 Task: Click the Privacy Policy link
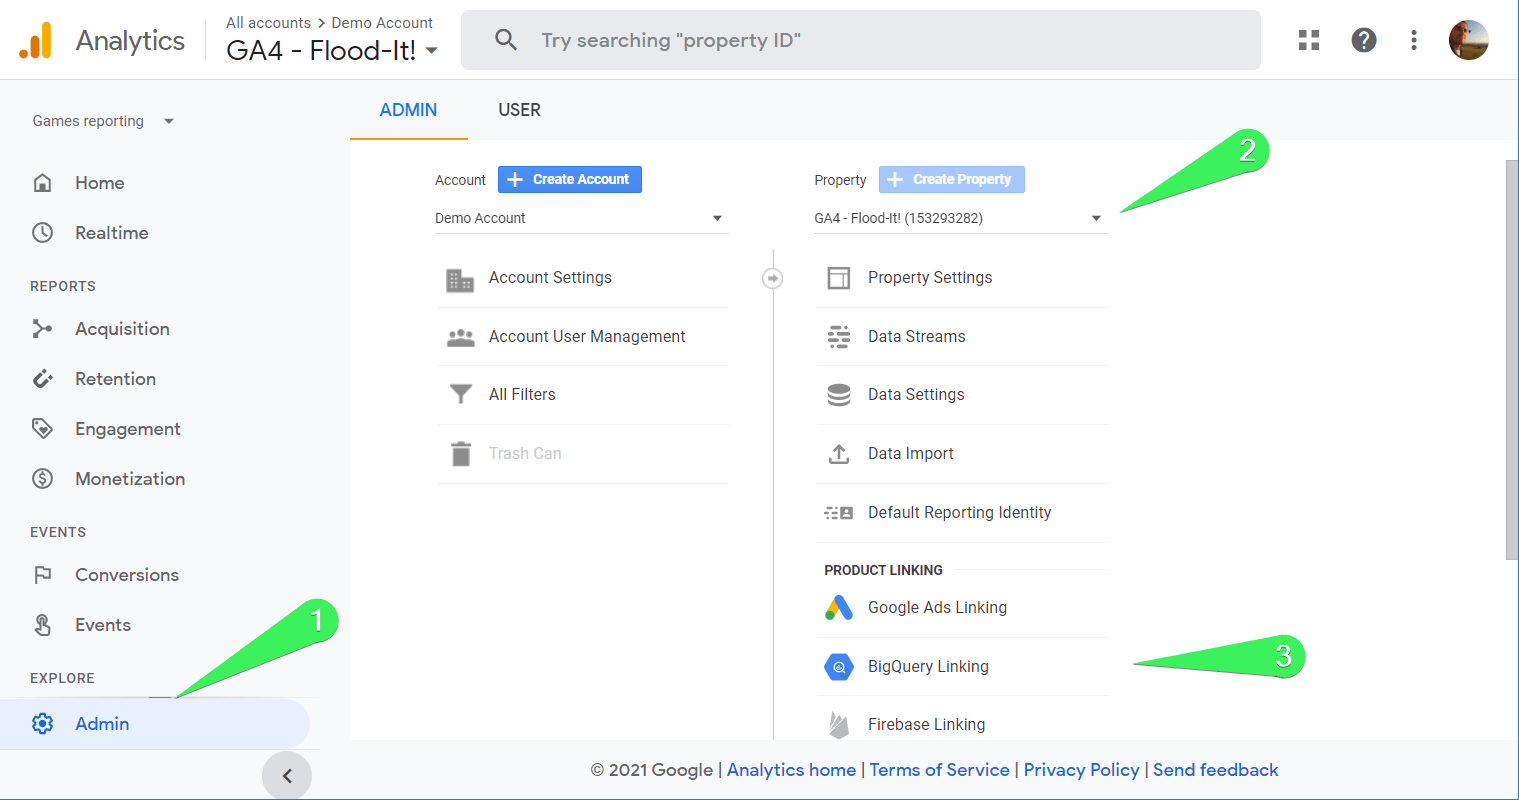click(1081, 770)
